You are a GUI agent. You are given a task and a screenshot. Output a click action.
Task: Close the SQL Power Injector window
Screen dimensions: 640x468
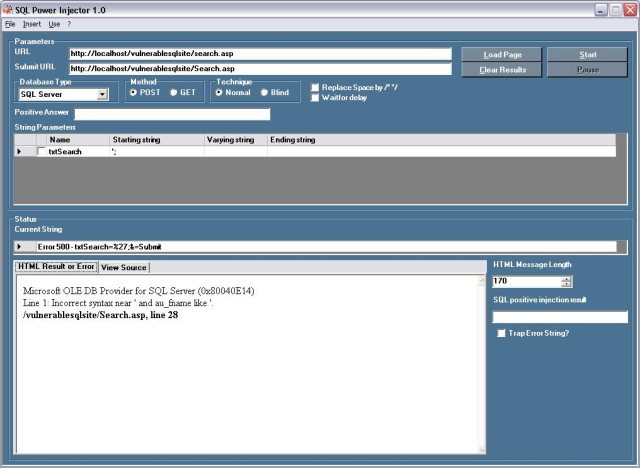pos(630,10)
